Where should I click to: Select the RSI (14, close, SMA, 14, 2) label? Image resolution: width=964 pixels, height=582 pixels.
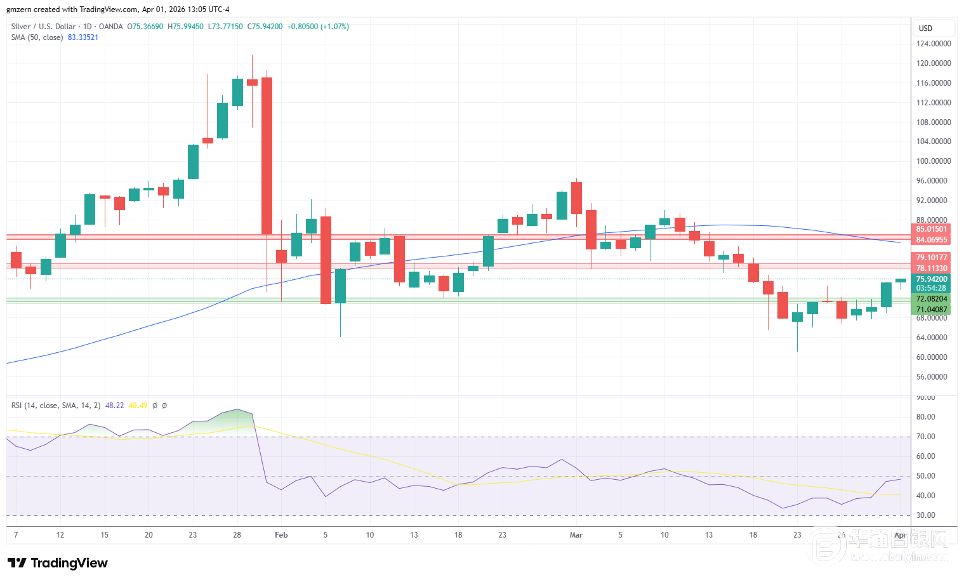(57, 405)
